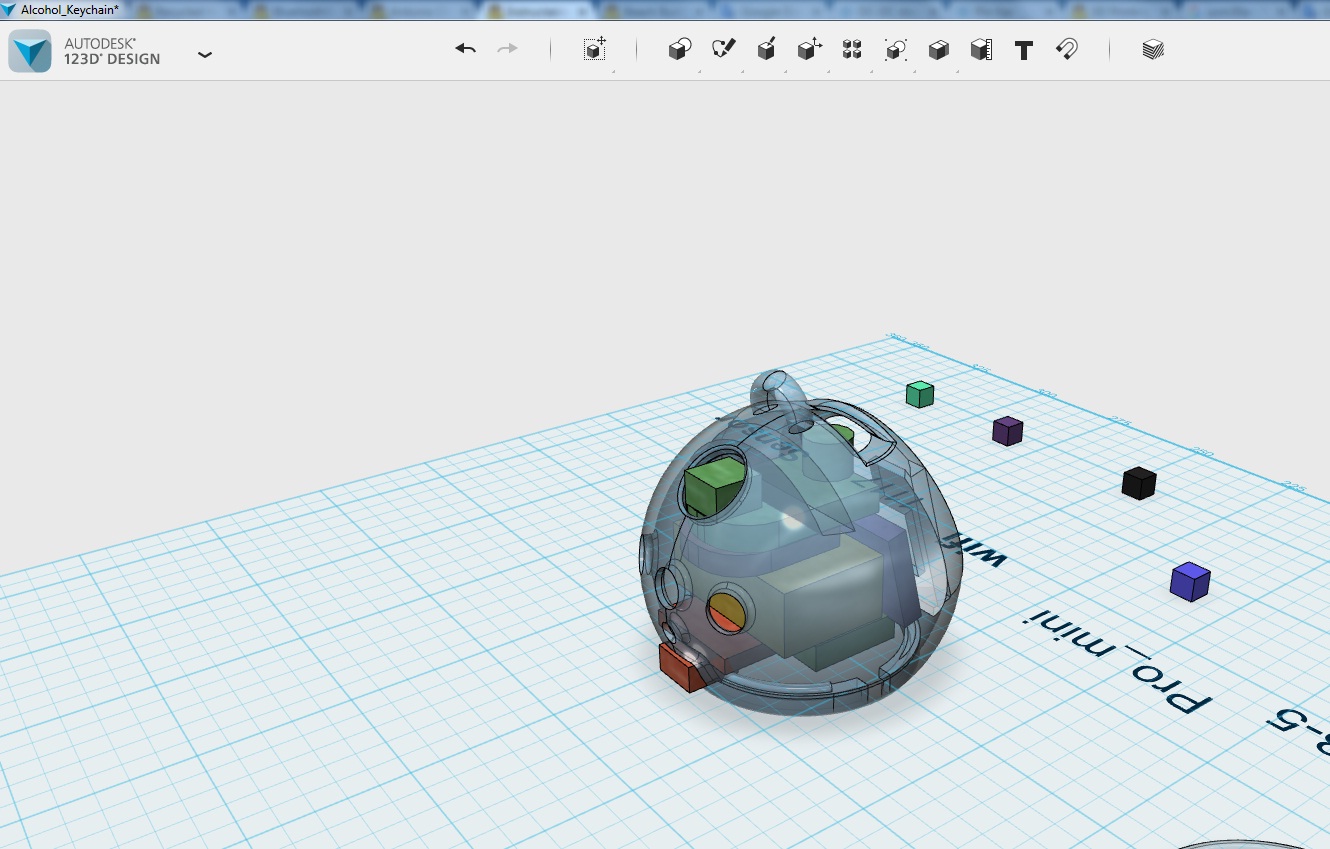Viewport: 1330px width, 849px height.
Task: Open the Sketch tool menu
Action: pyautogui.click(x=723, y=50)
